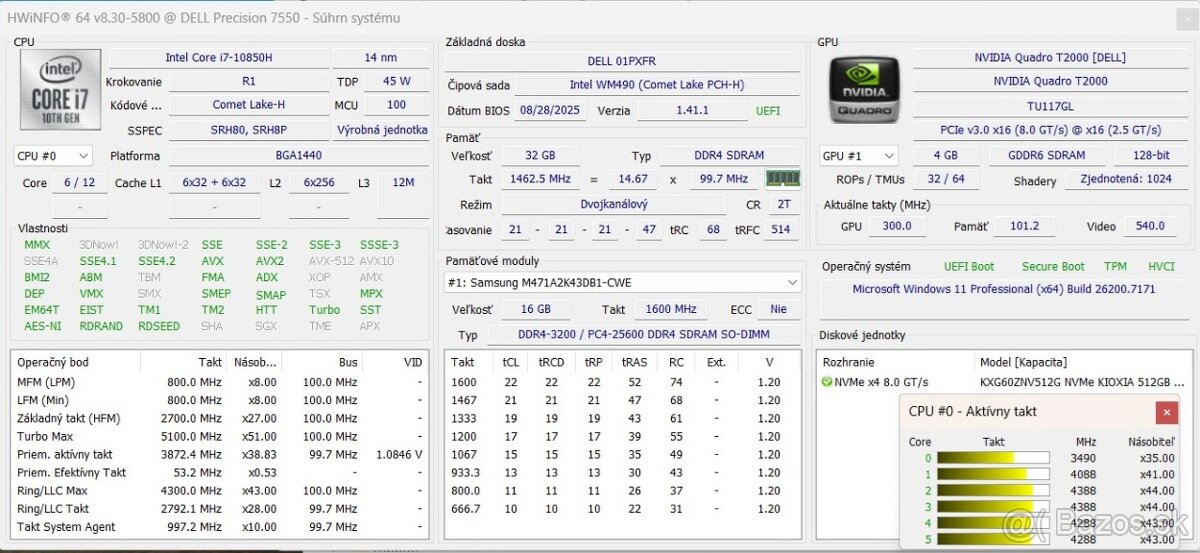
Task: Select the 933.3 memory timing row
Action: (x=622, y=472)
